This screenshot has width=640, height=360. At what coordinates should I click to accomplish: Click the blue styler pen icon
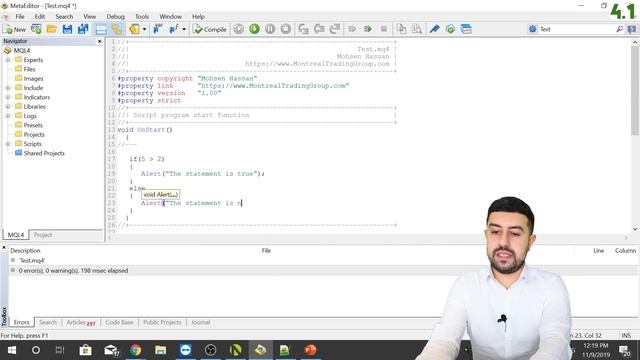[x=434, y=29]
